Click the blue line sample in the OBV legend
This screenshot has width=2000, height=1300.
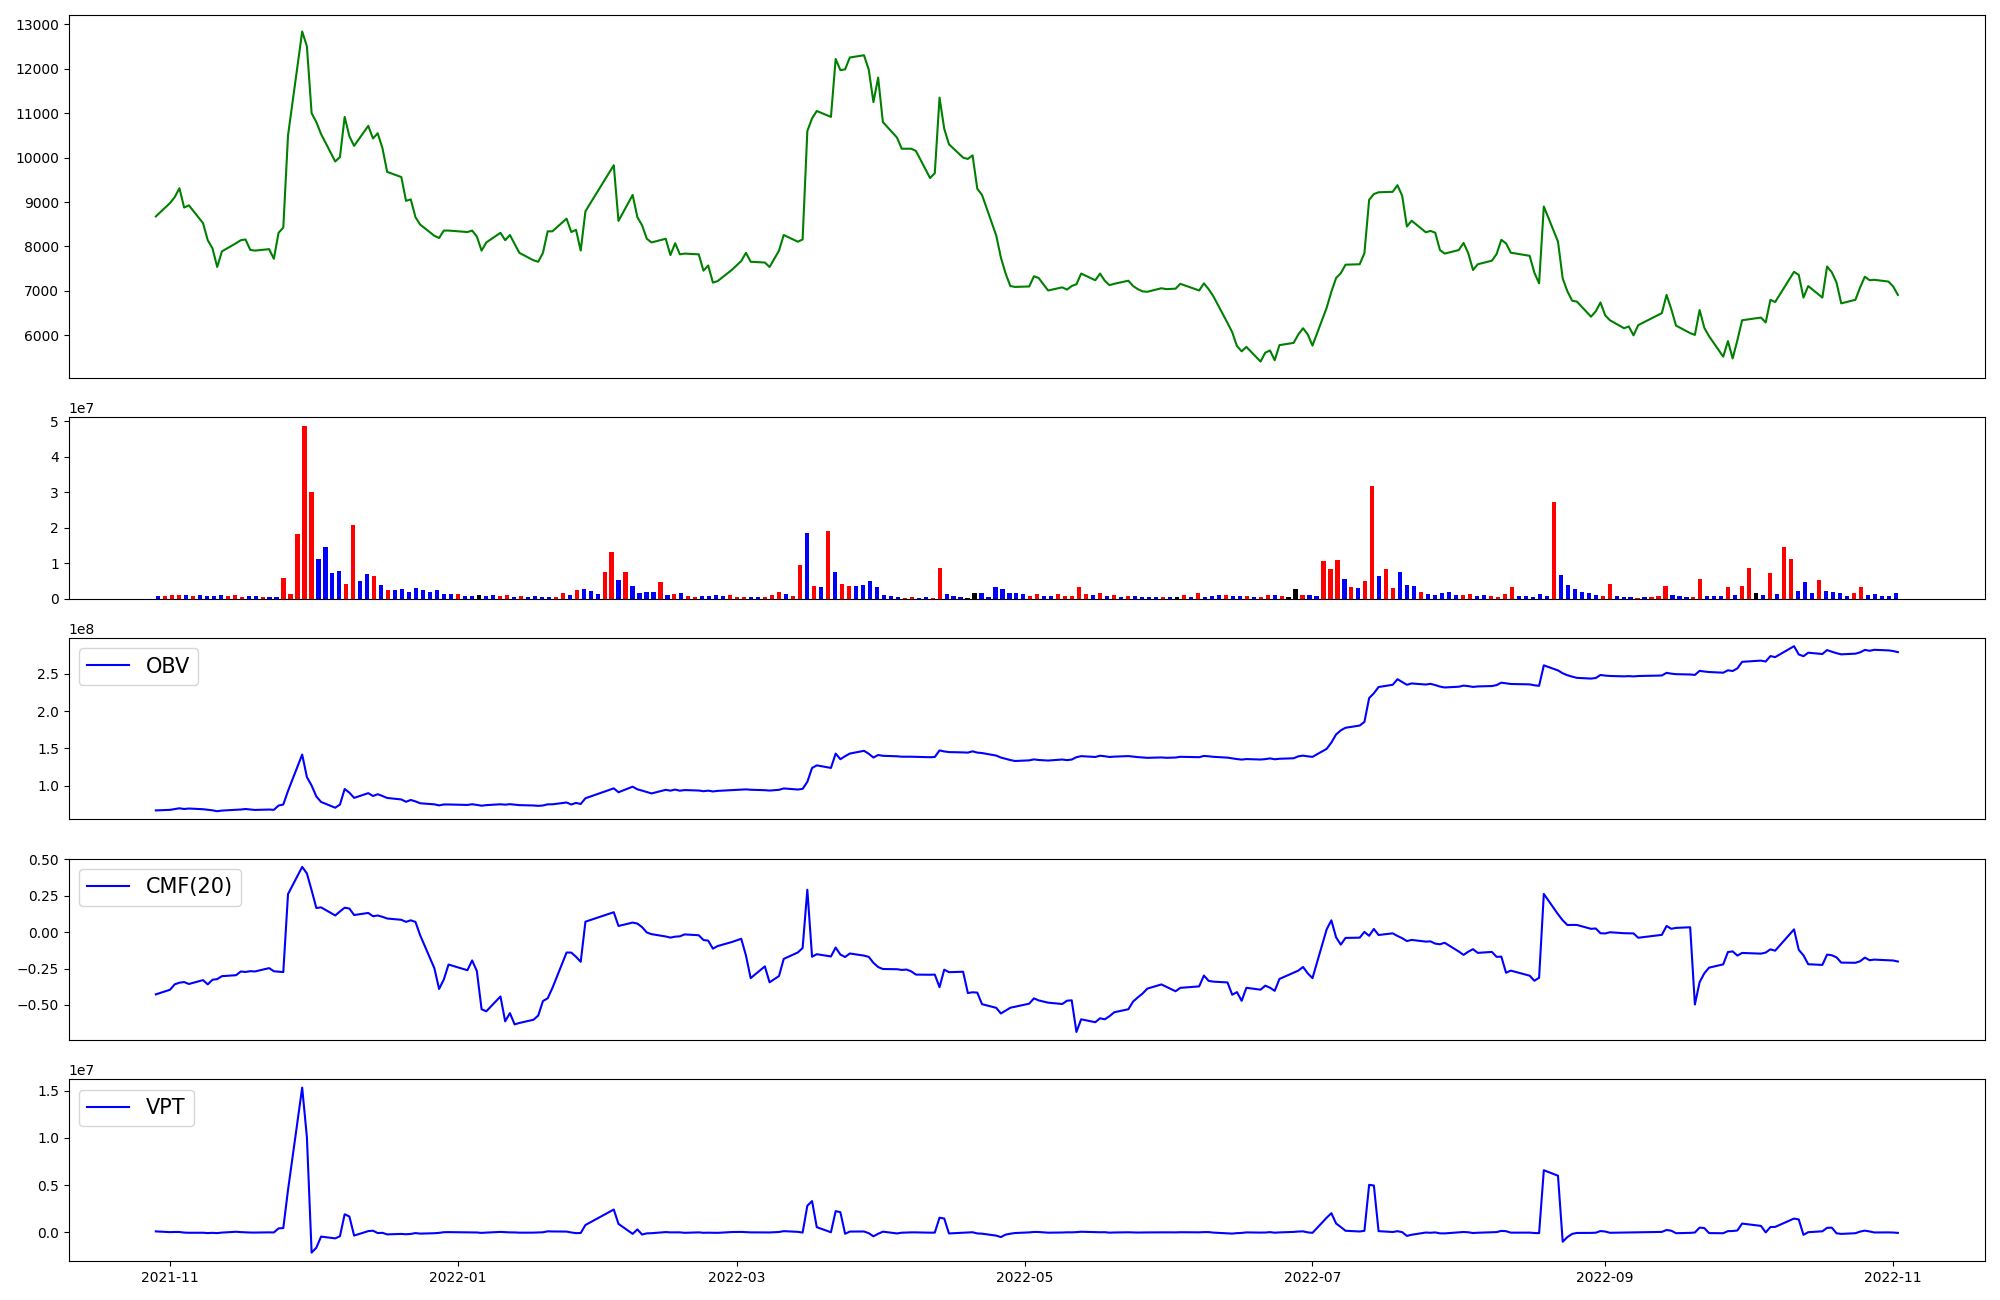109,666
